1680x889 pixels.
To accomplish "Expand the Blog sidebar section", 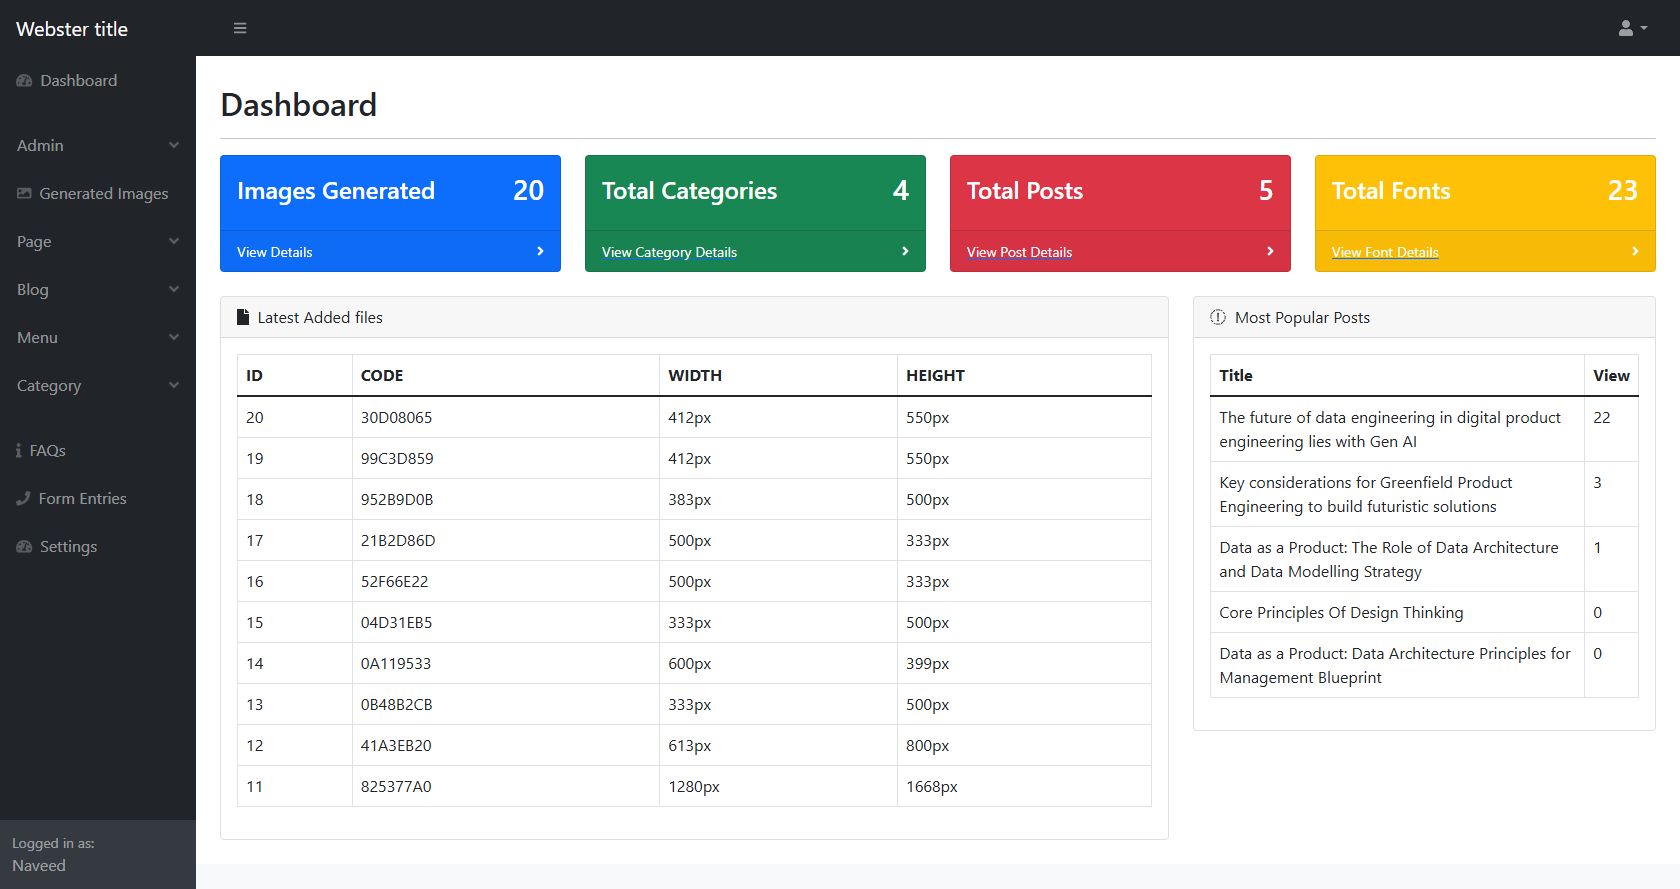I will click(x=98, y=289).
